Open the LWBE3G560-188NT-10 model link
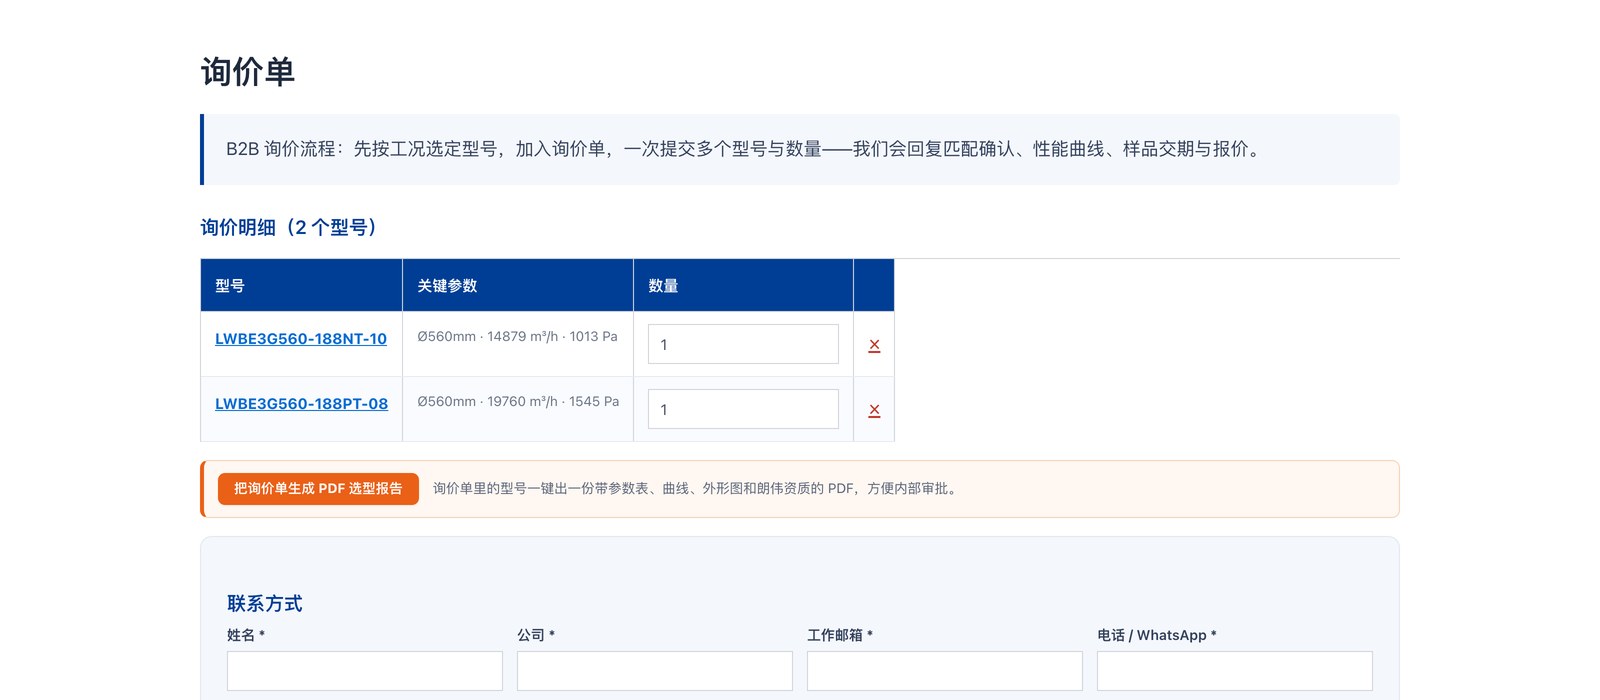This screenshot has width=1600, height=700. click(x=301, y=339)
